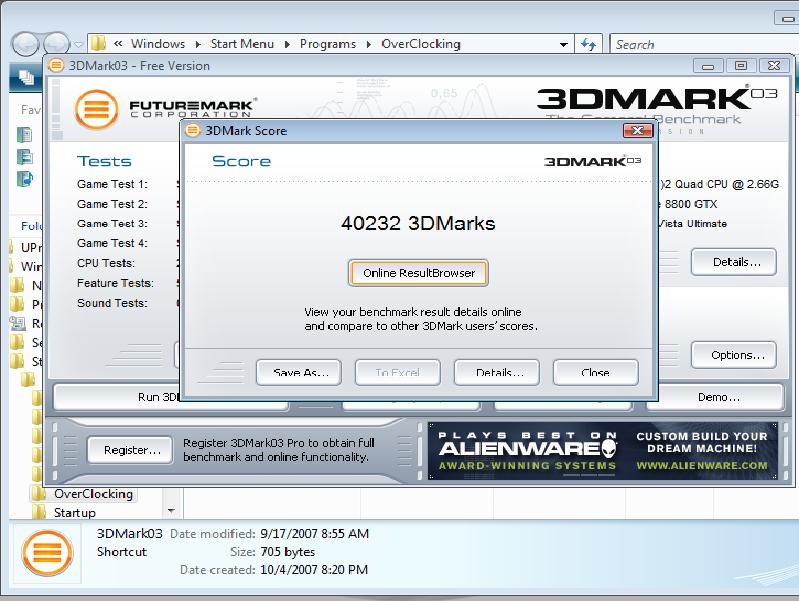Click Date modified value 9/17/2007 8:55 AM
This screenshot has height=601, width=799.
click(314, 534)
